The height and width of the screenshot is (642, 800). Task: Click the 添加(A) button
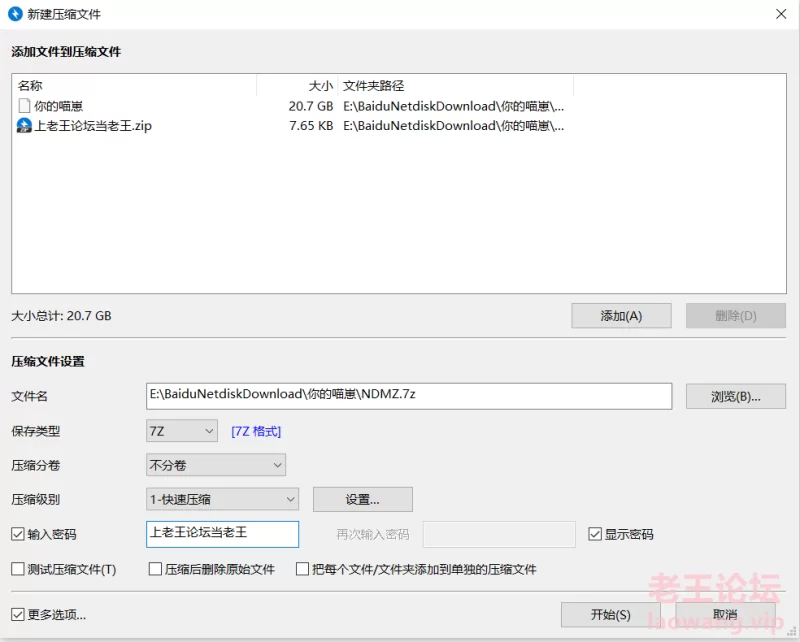tap(621, 316)
